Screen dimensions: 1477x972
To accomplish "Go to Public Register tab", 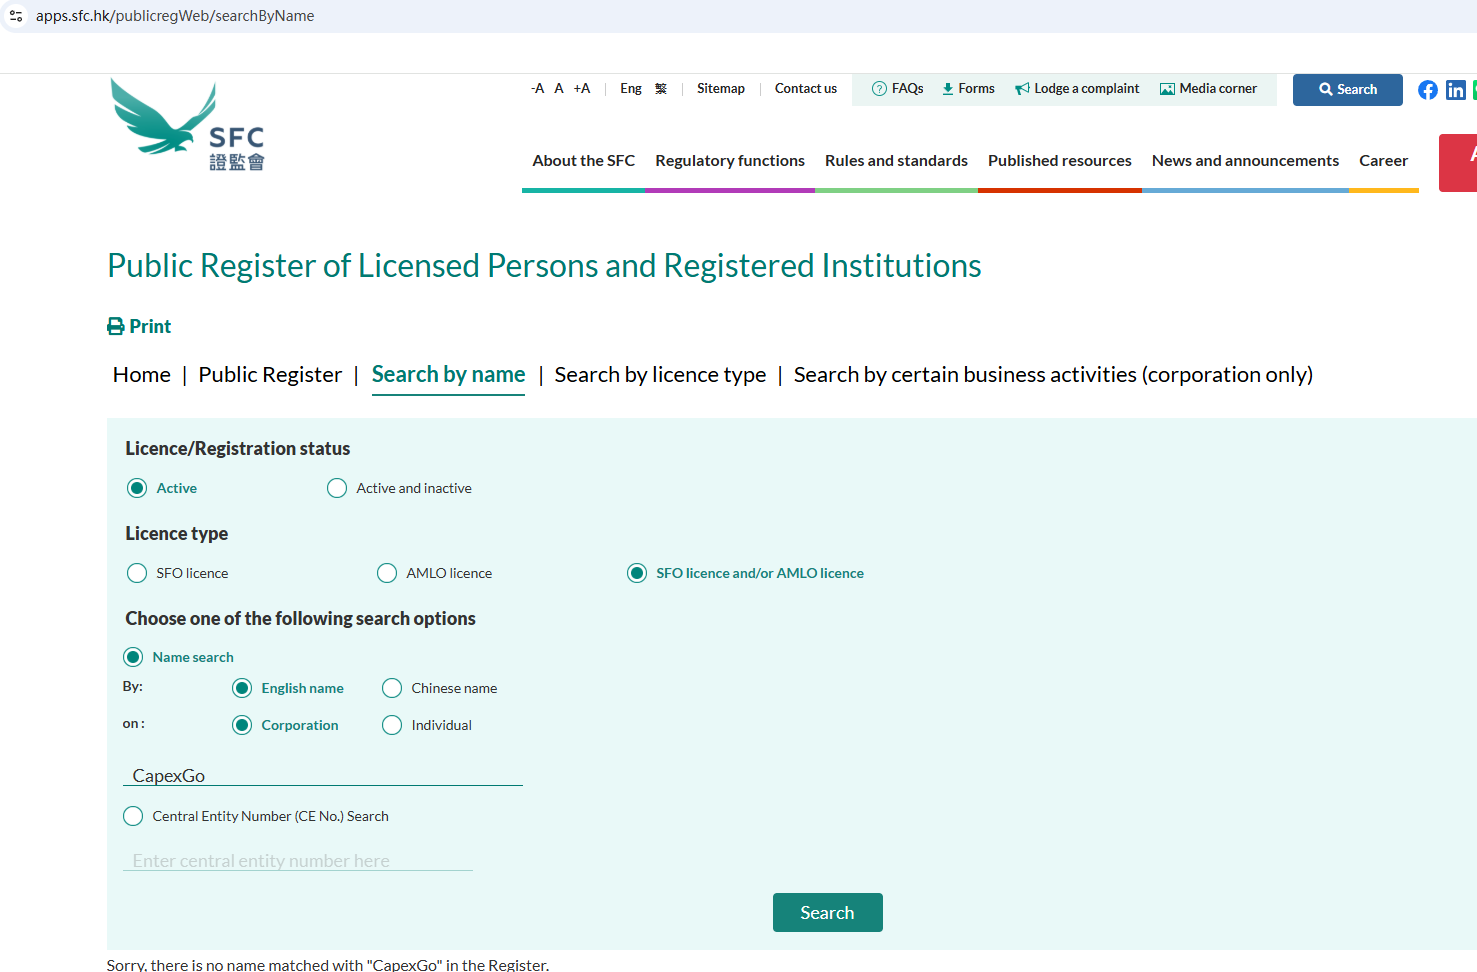I will [270, 375].
